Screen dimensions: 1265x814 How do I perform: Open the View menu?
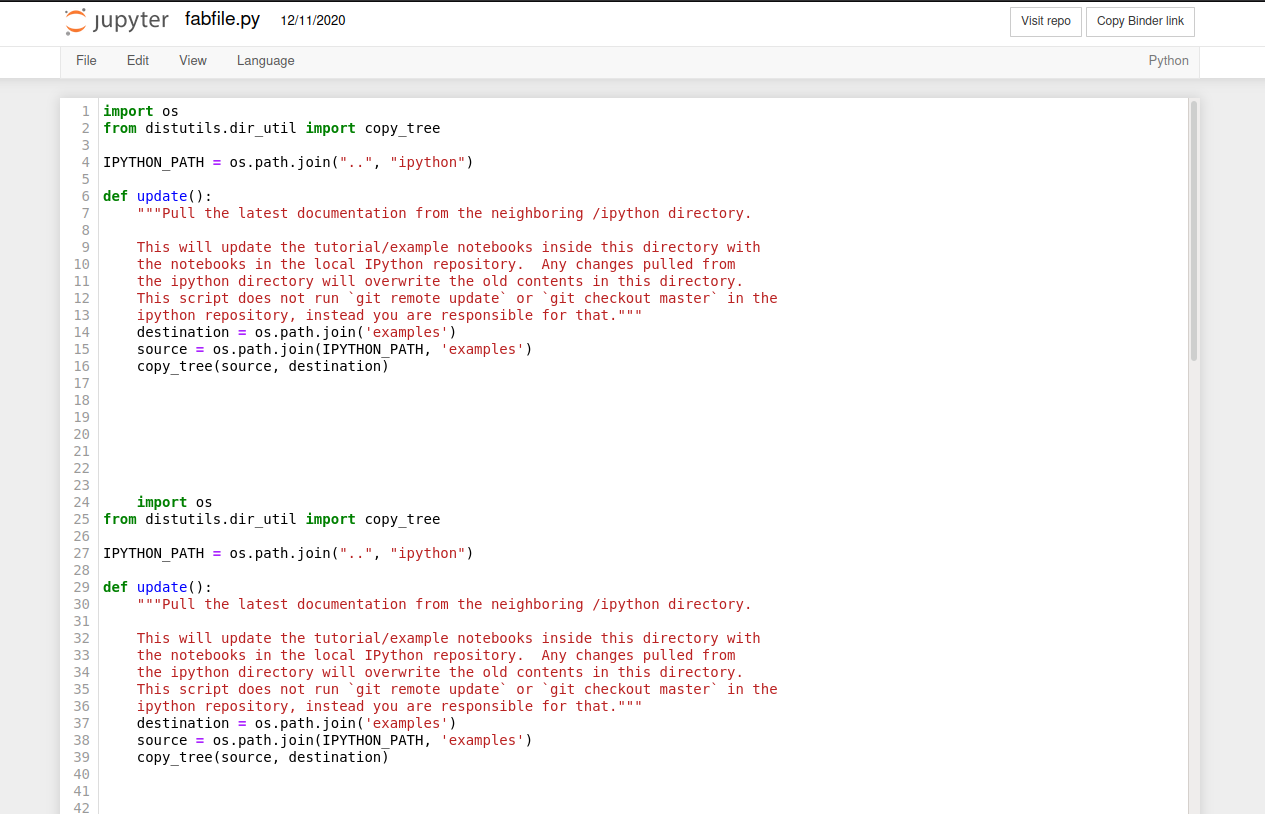192,60
